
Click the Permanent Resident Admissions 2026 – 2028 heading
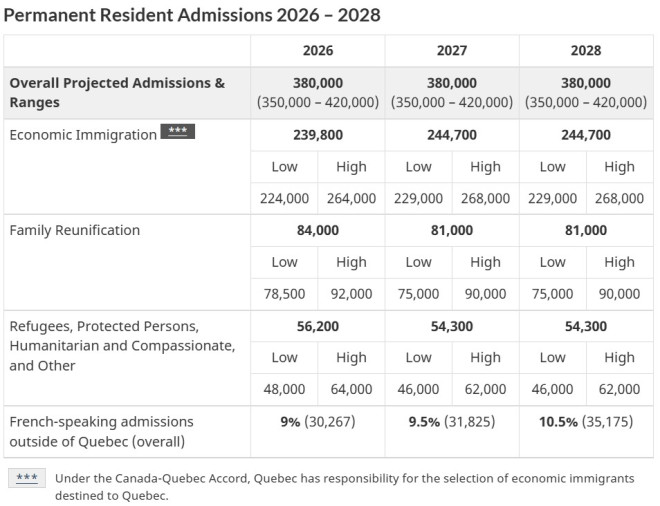(192, 15)
